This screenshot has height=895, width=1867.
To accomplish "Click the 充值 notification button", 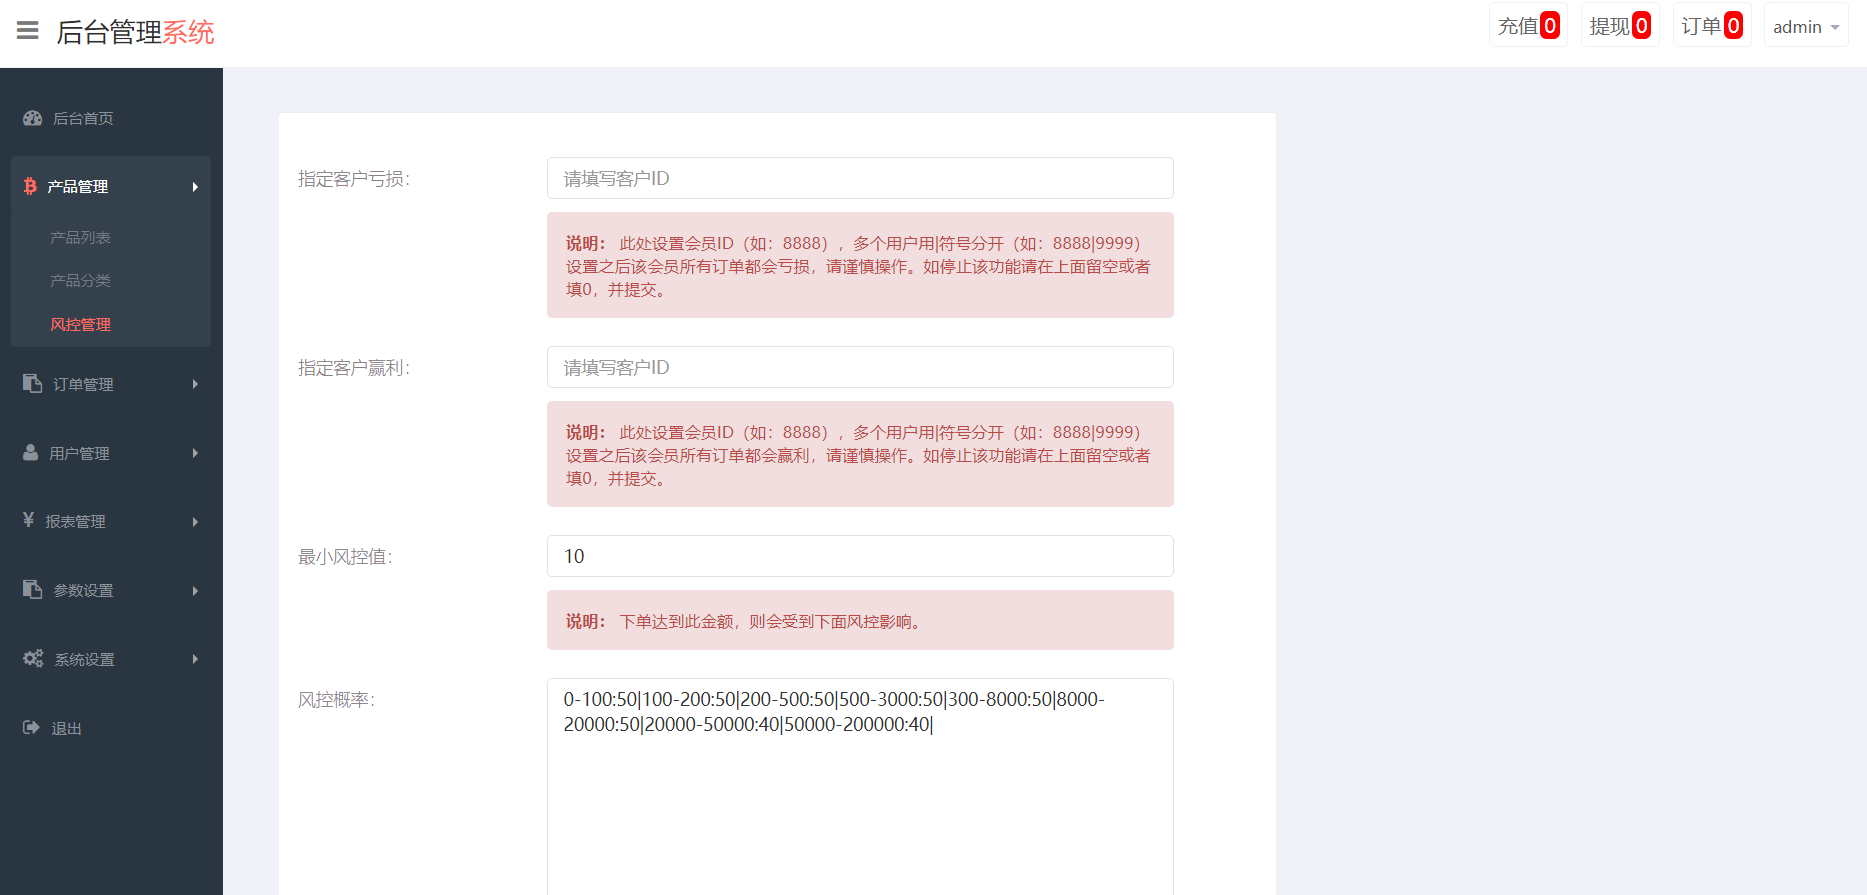I will pyautogui.click(x=1528, y=26).
